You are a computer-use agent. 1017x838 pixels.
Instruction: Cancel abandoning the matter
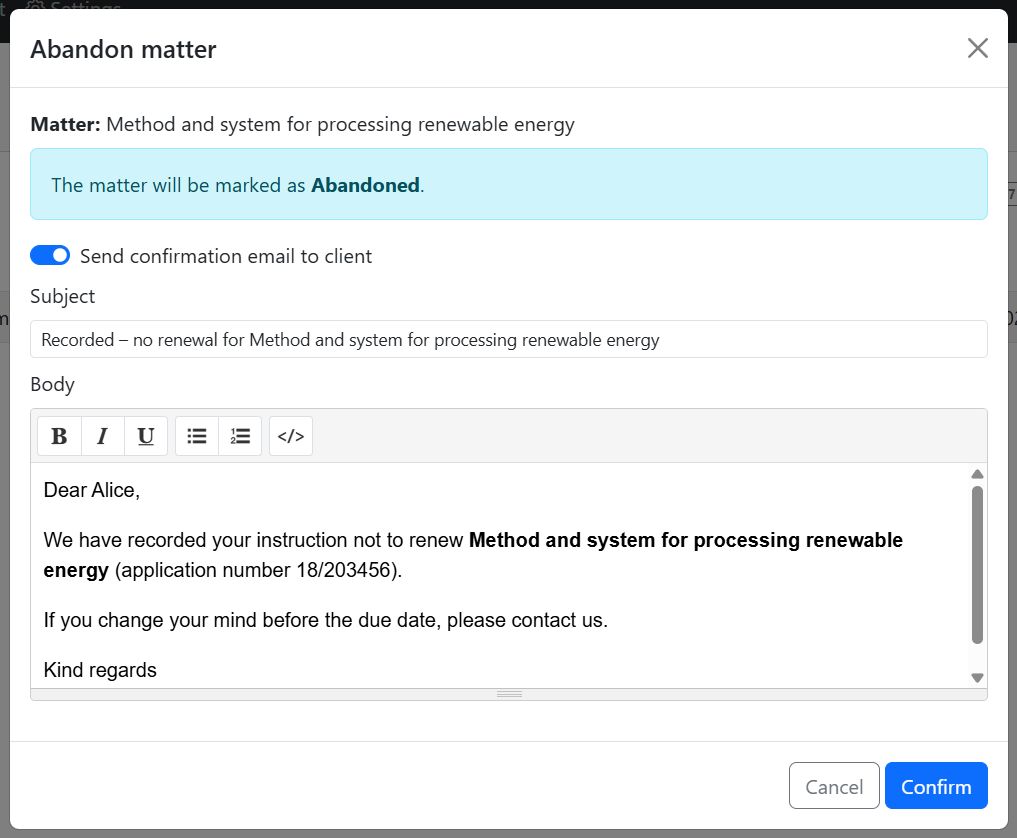click(833, 786)
